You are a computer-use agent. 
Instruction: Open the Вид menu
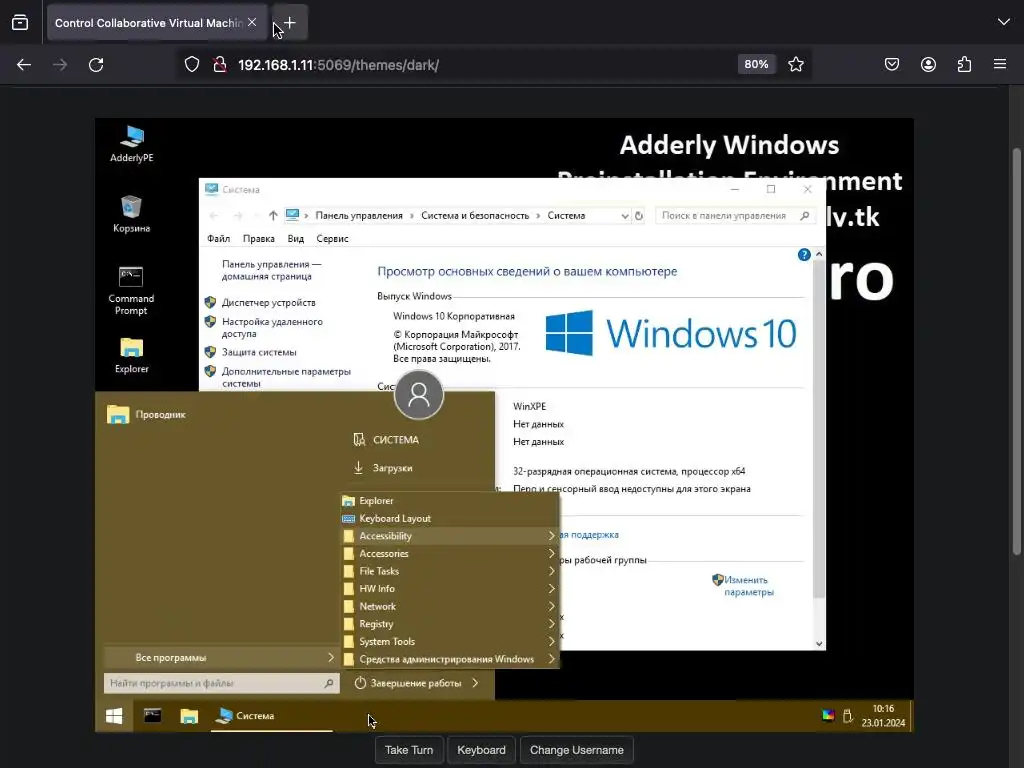pos(296,238)
